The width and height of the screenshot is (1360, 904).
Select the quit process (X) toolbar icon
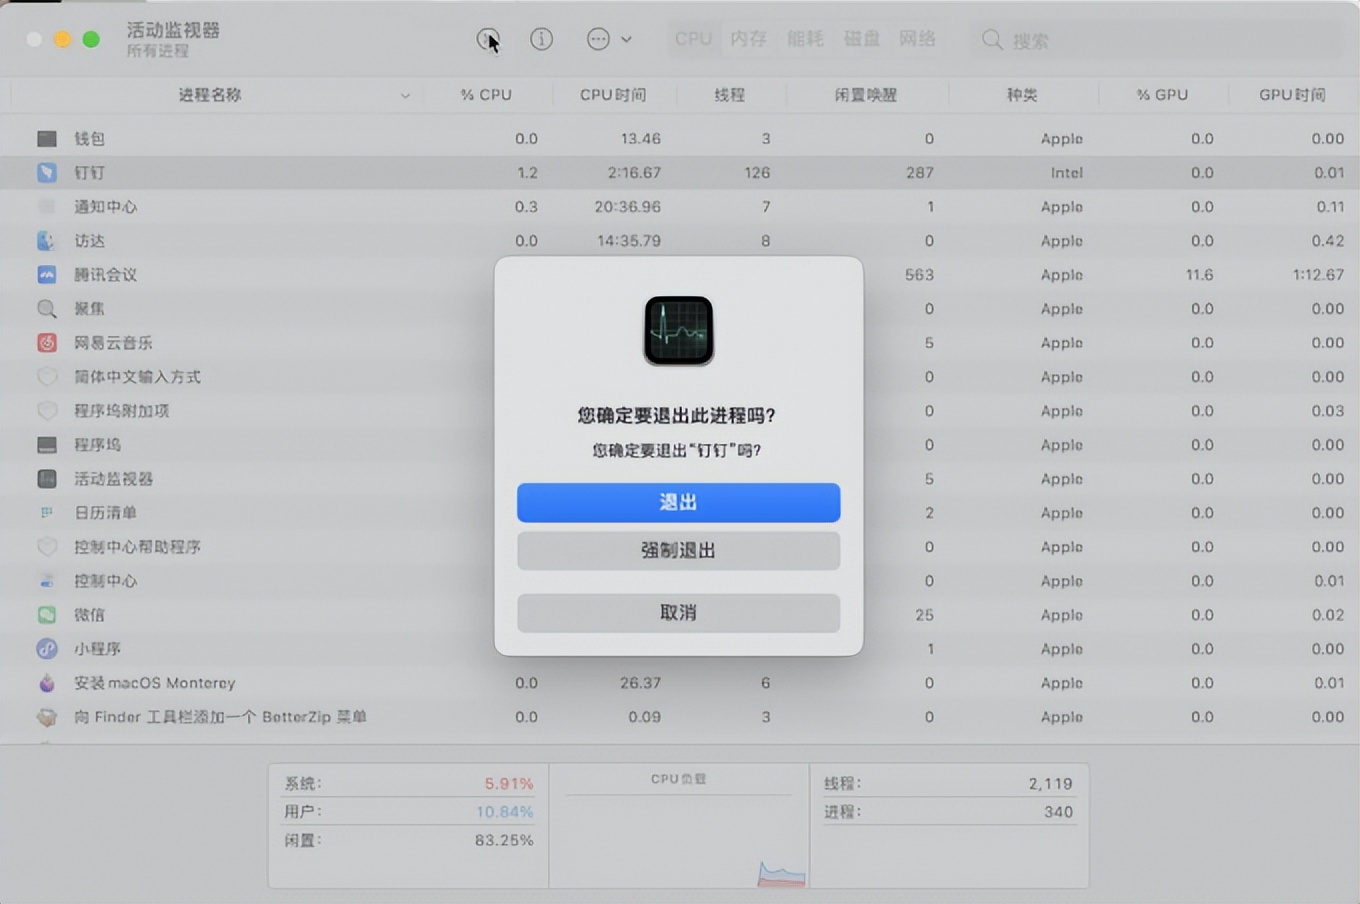coord(489,39)
